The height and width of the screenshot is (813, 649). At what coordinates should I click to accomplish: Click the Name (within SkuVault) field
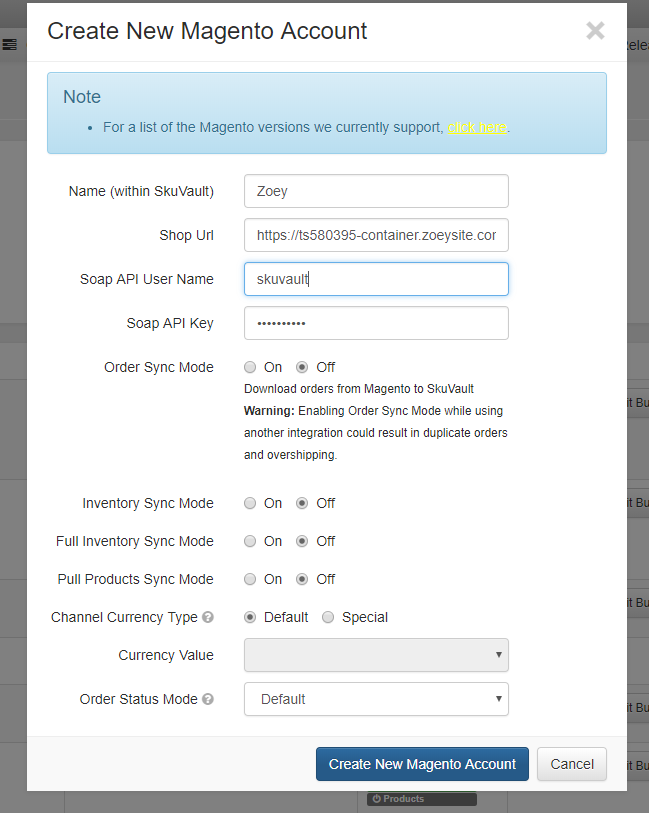pos(376,191)
